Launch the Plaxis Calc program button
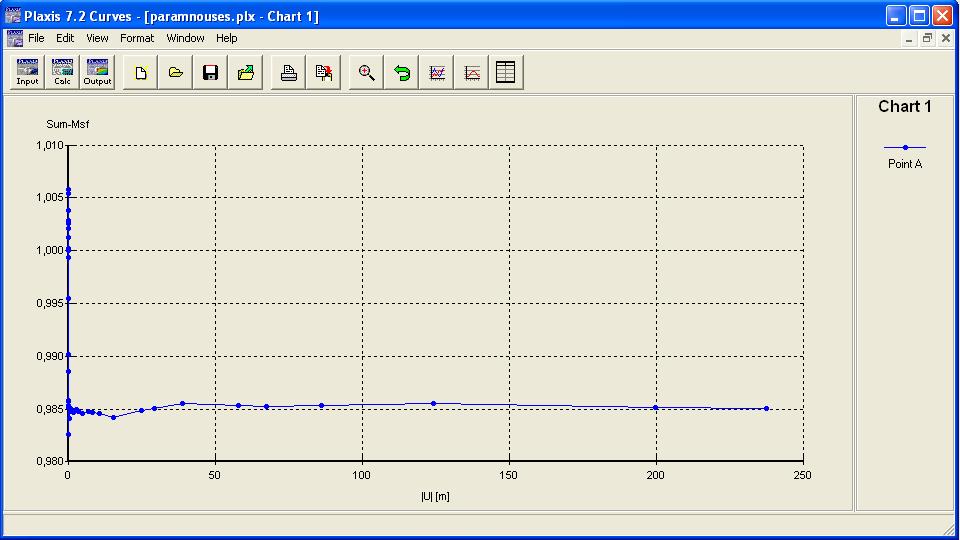The image size is (960, 540). click(62, 72)
